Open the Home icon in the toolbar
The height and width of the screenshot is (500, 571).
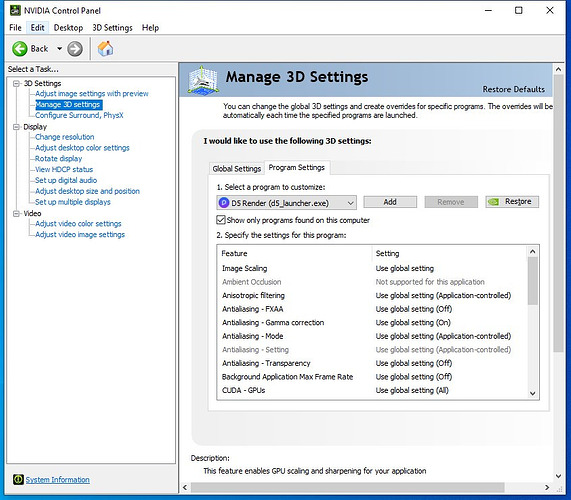(105, 49)
